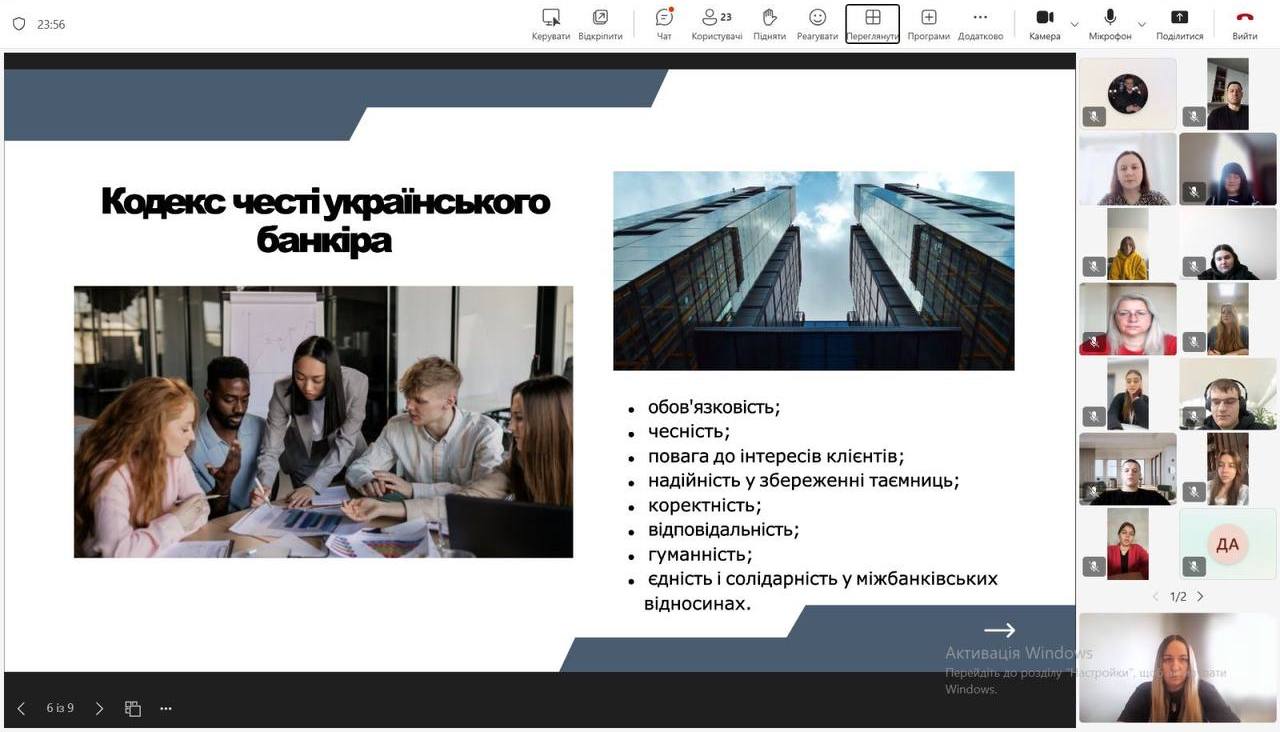This screenshot has height=732, width=1280.
Task: Open the Переглянути view menu
Action: click(x=872, y=24)
